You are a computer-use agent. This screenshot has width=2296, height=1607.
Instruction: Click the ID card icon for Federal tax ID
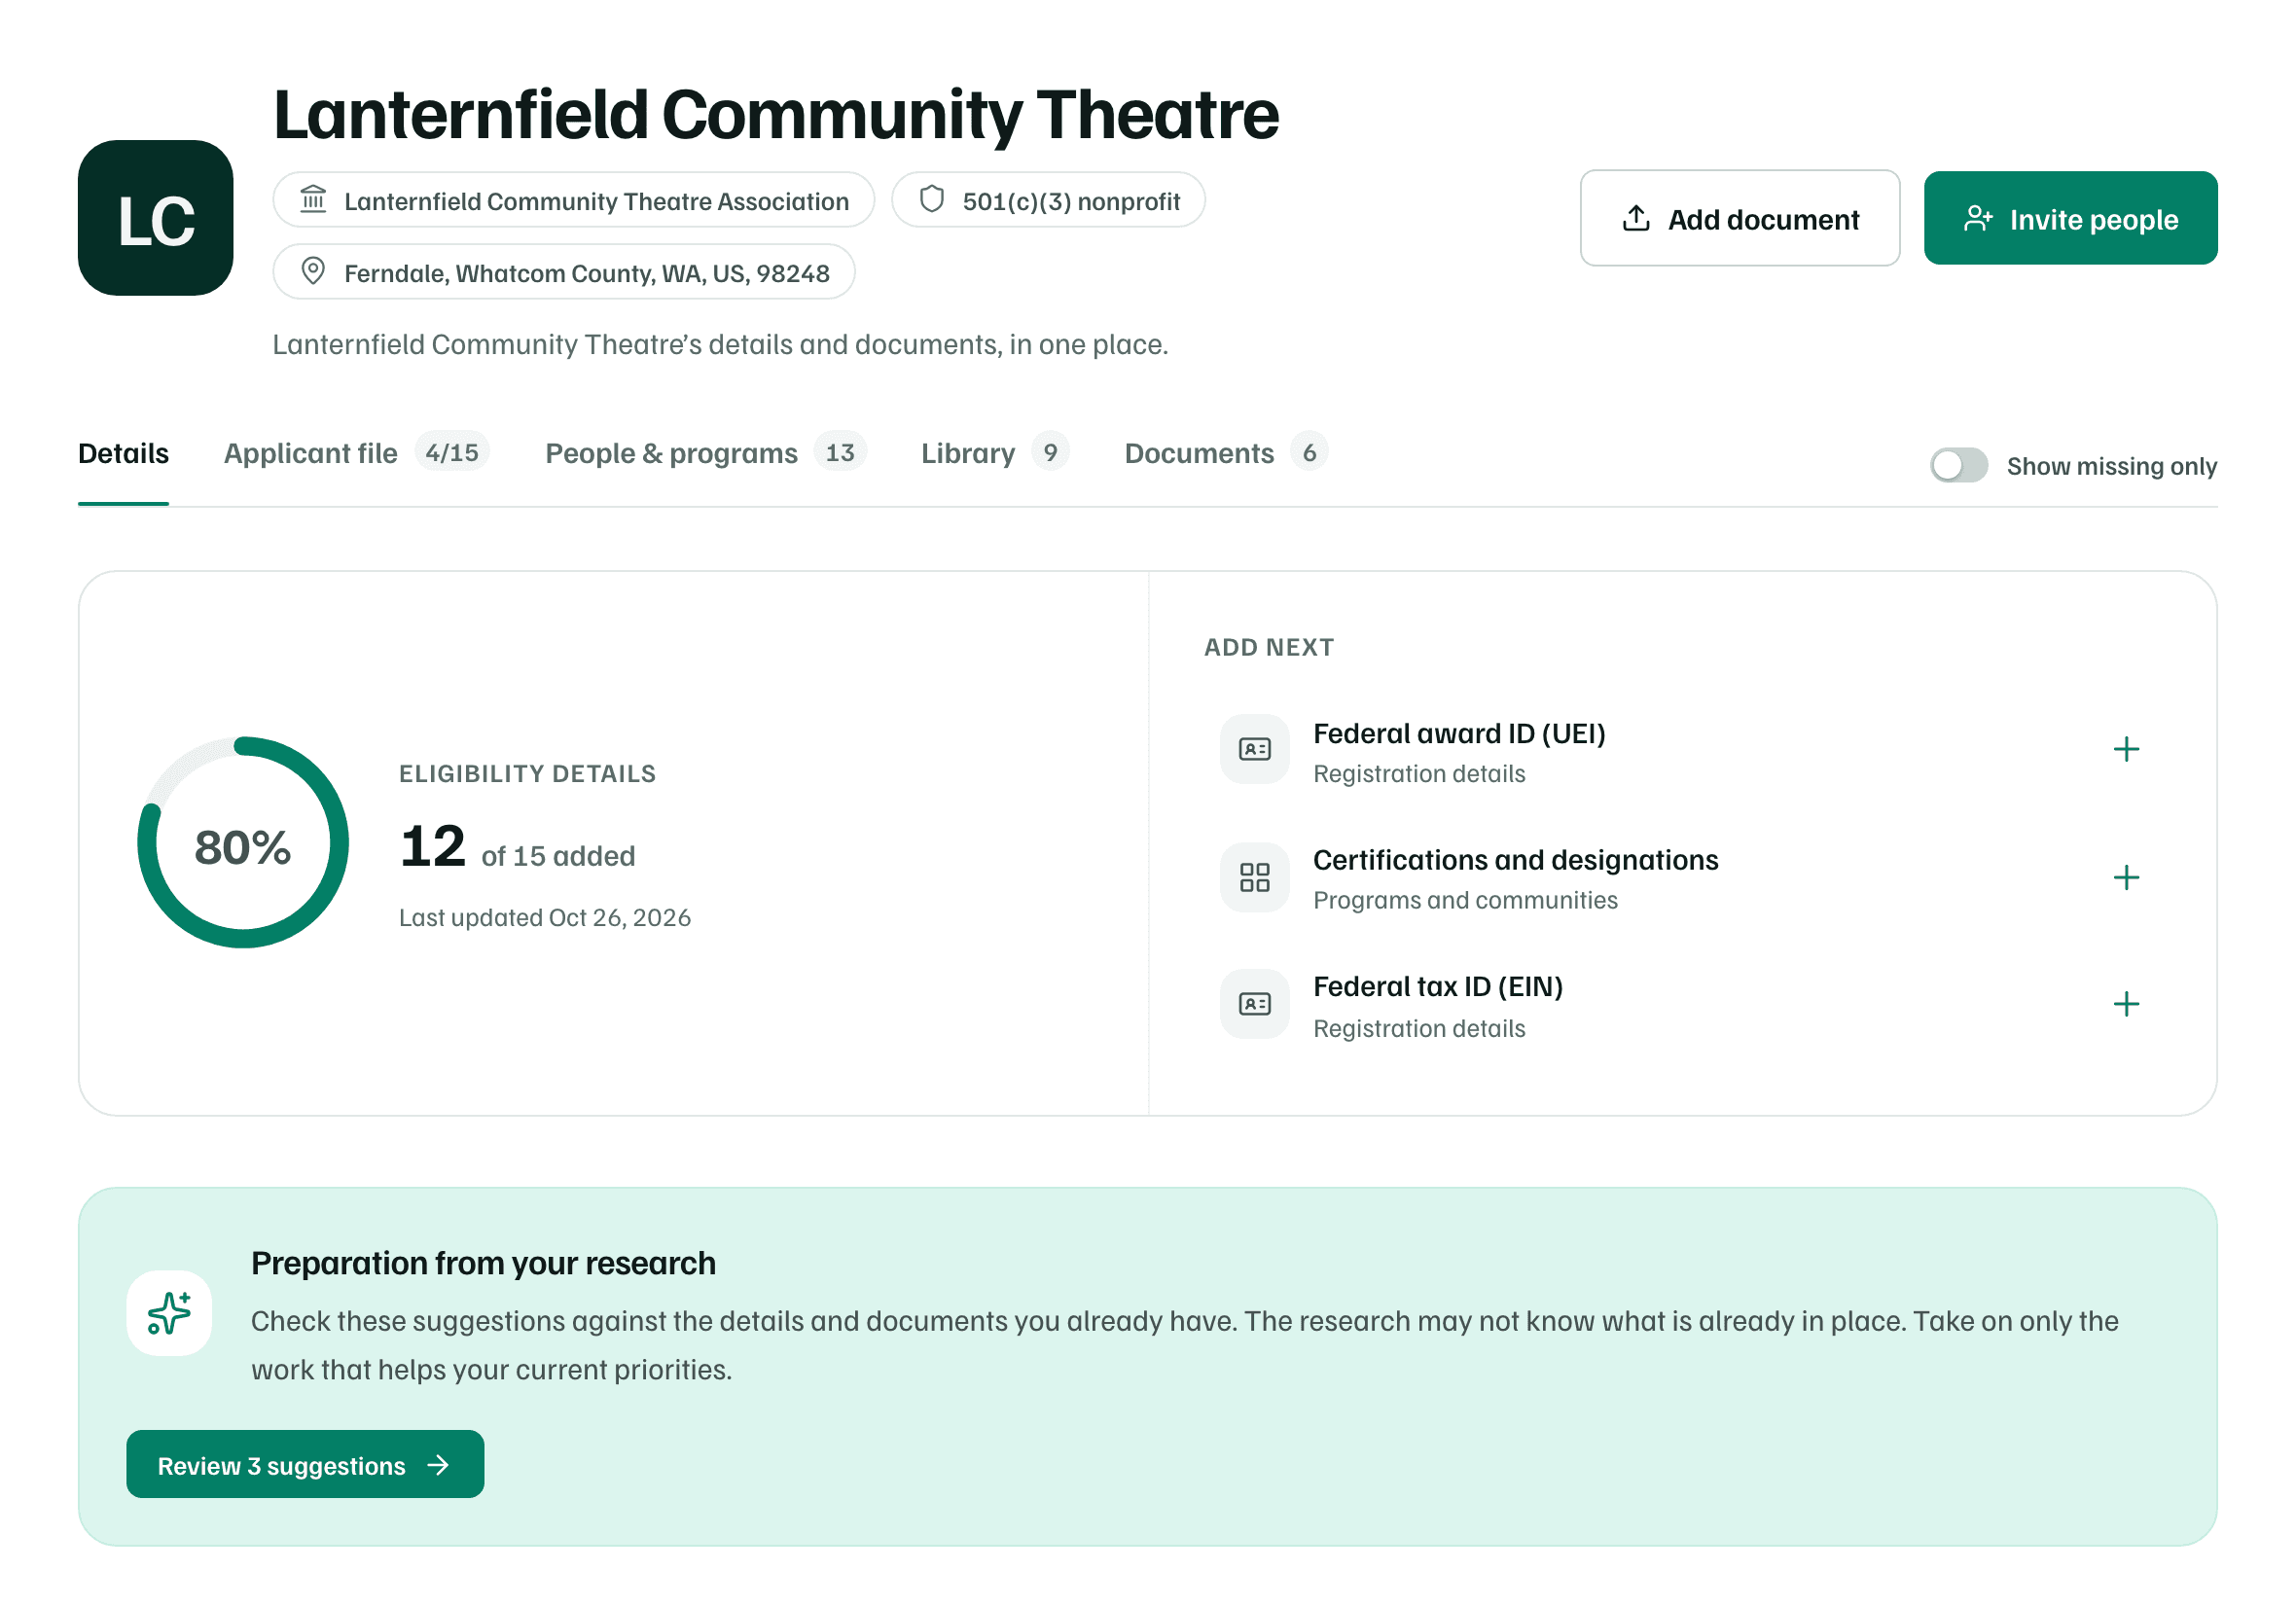[1254, 1003]
